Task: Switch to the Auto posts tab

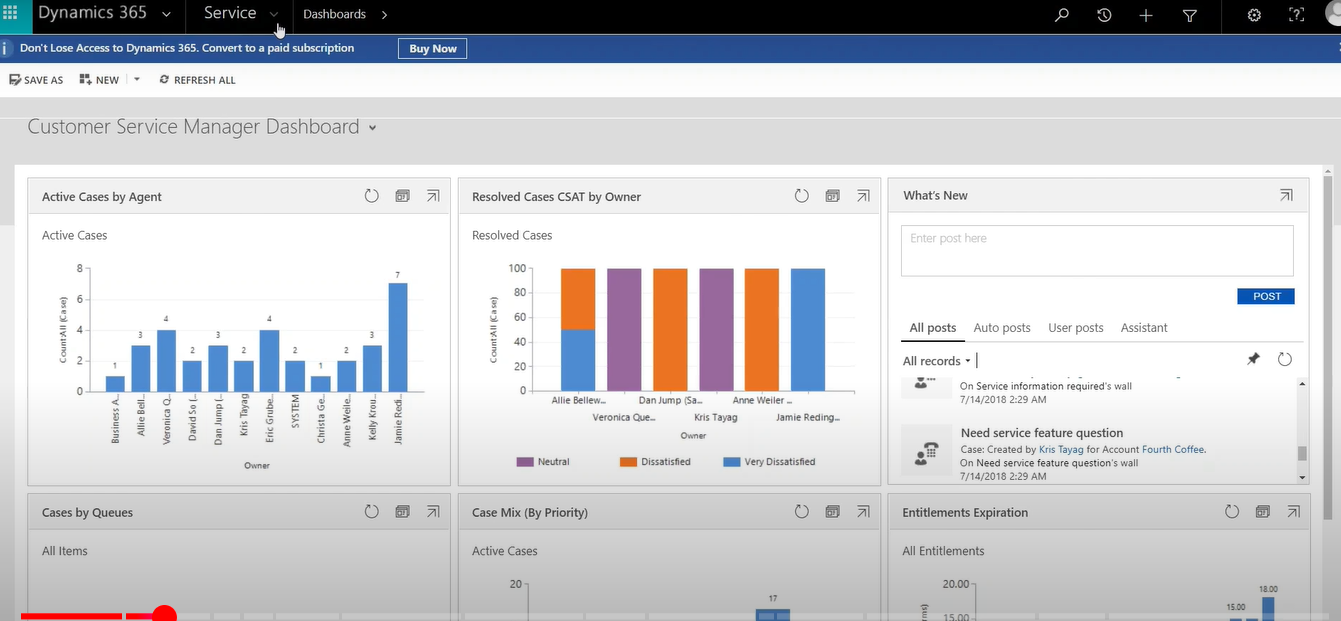Action: pyautogui.click(x=1002, y=327)
